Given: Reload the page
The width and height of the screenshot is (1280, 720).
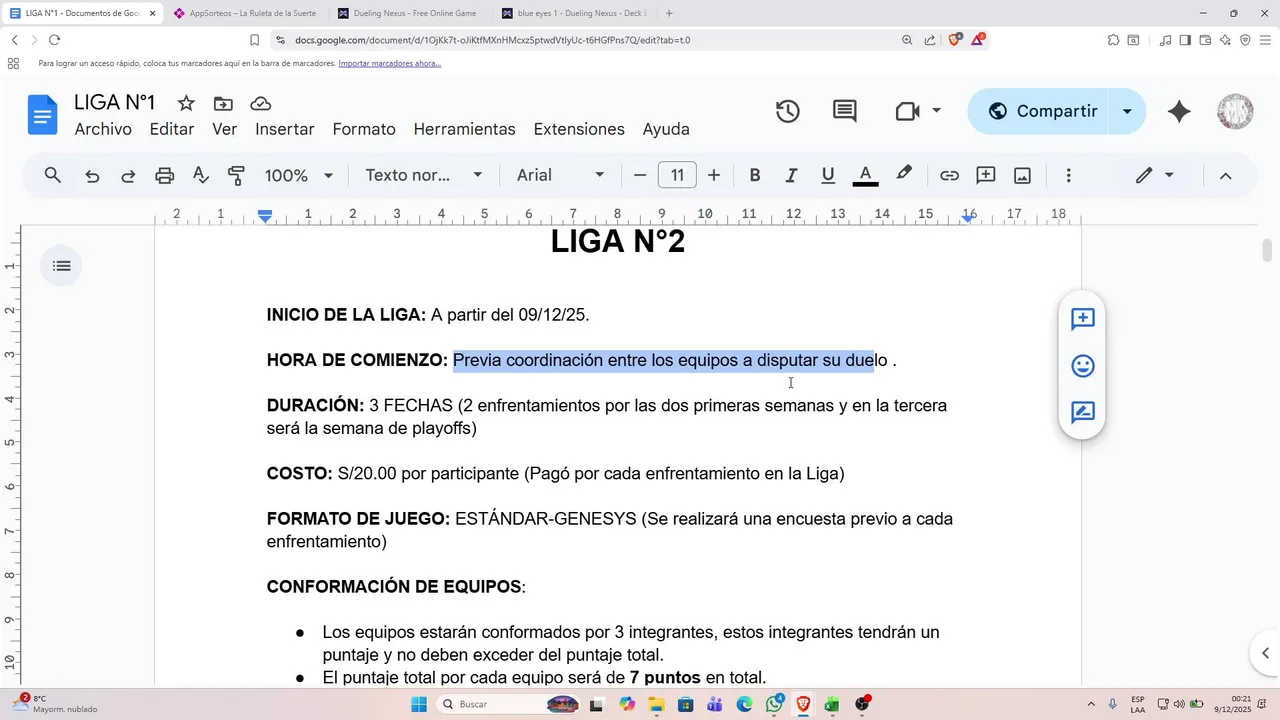Looking at the screenshot, I should (x=54, y=40).
